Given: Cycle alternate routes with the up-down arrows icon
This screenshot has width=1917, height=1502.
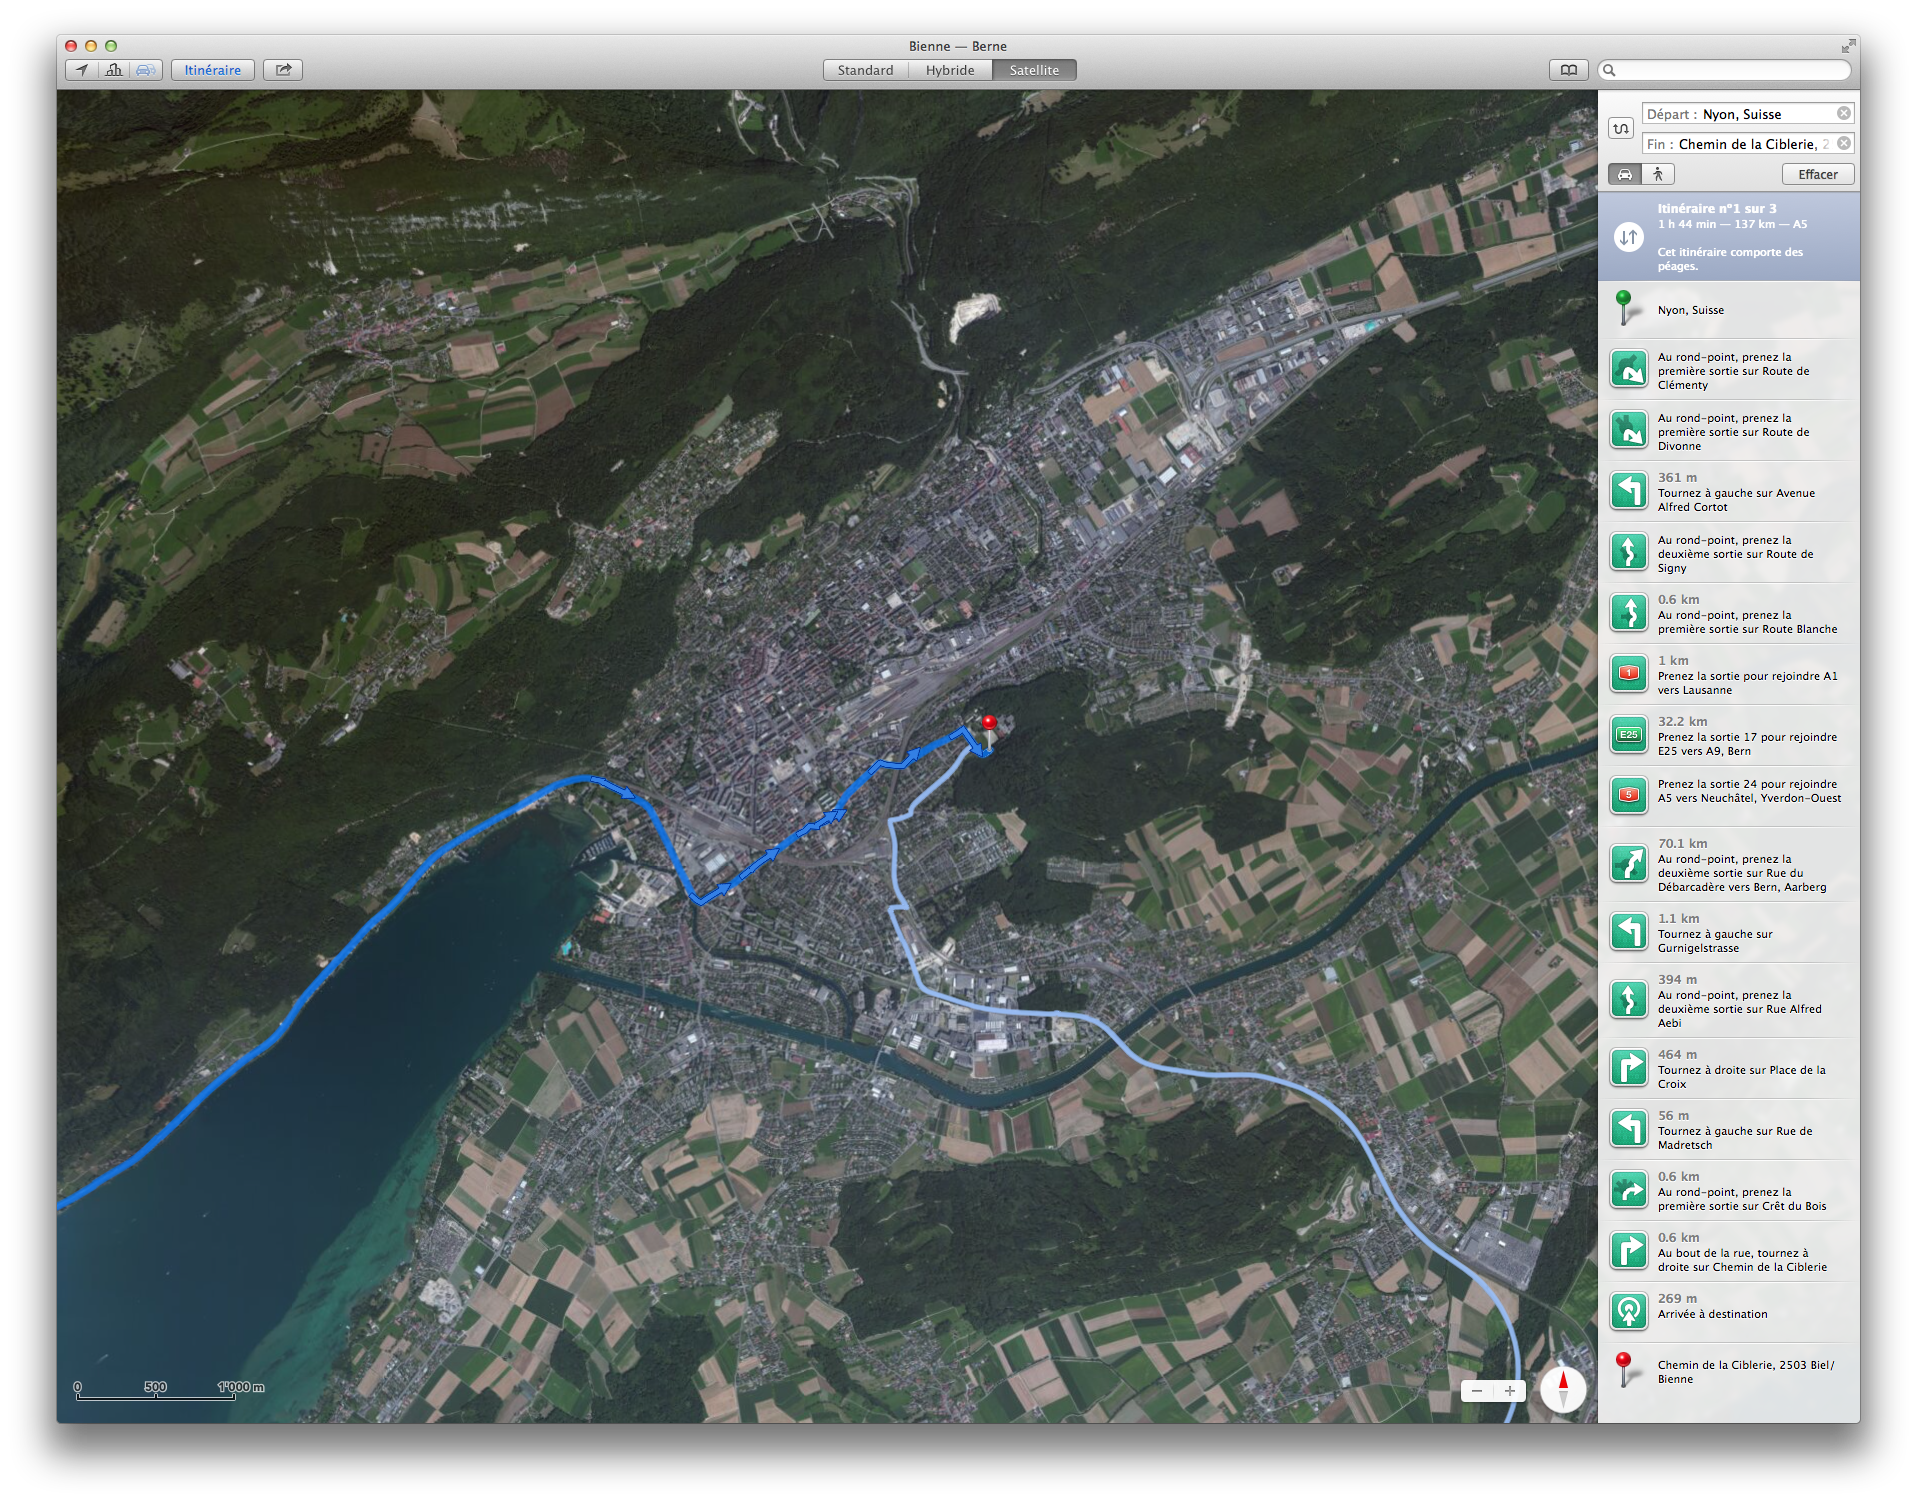Looking at the screenshot, I should click(1628, 237).
